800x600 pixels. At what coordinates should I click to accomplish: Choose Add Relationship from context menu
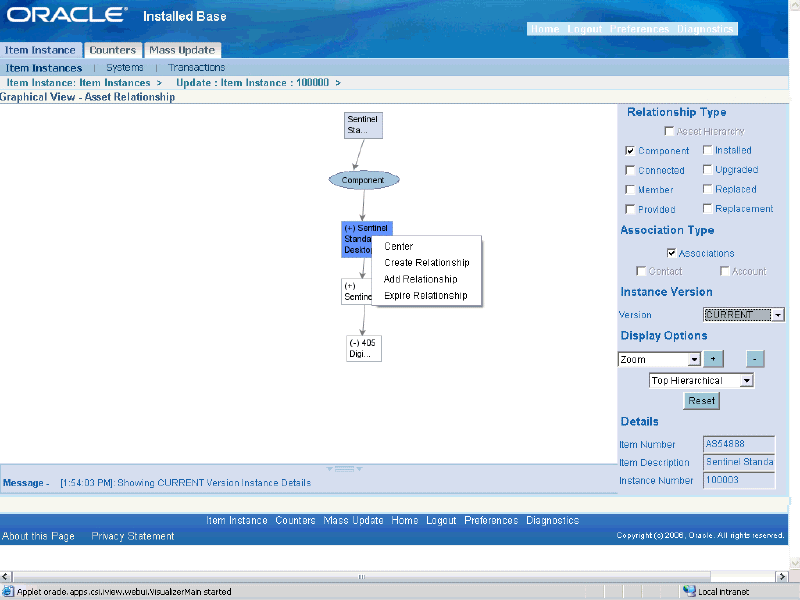(x=420, y=279)
